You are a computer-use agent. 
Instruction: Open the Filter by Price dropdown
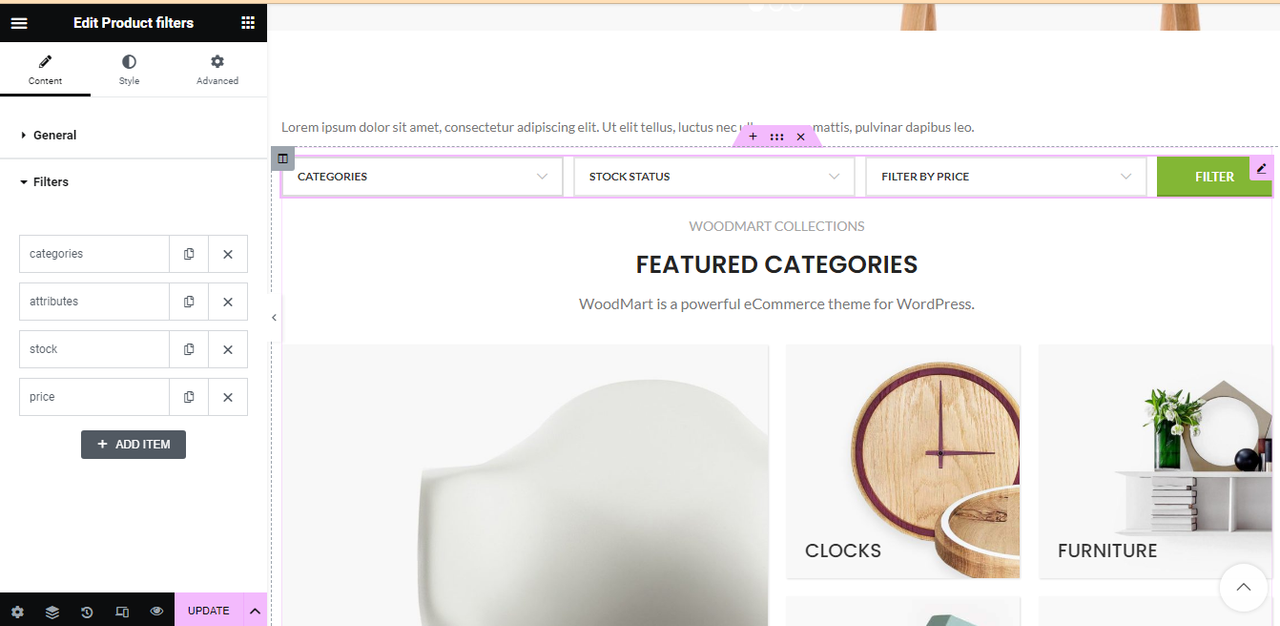1006,176
